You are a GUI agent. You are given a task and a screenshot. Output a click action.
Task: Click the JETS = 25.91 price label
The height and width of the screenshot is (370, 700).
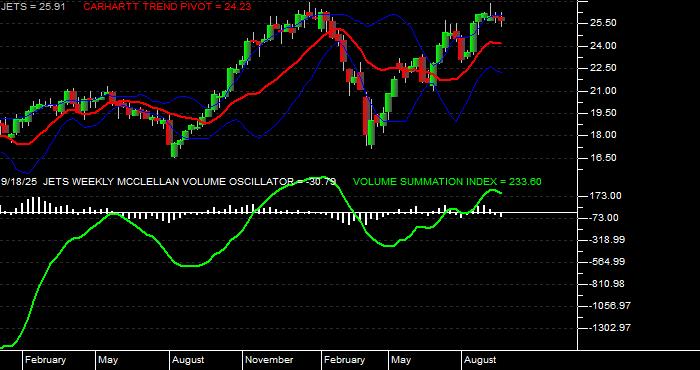(33, 7)
